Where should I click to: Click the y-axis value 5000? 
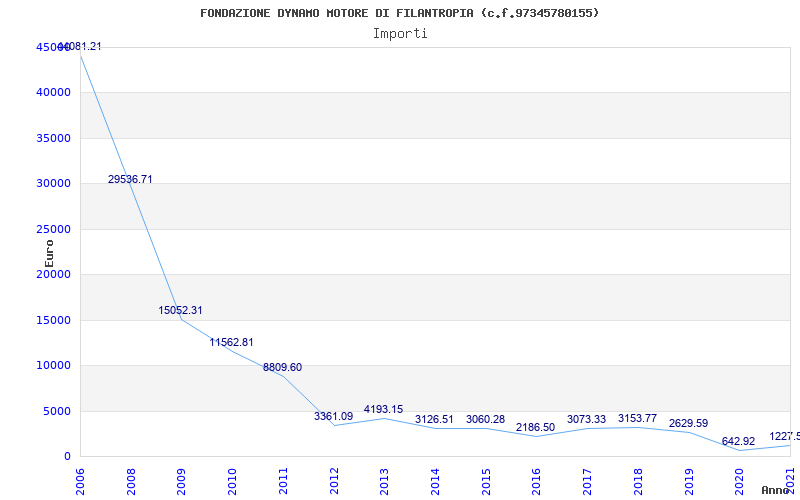(57, 411)
